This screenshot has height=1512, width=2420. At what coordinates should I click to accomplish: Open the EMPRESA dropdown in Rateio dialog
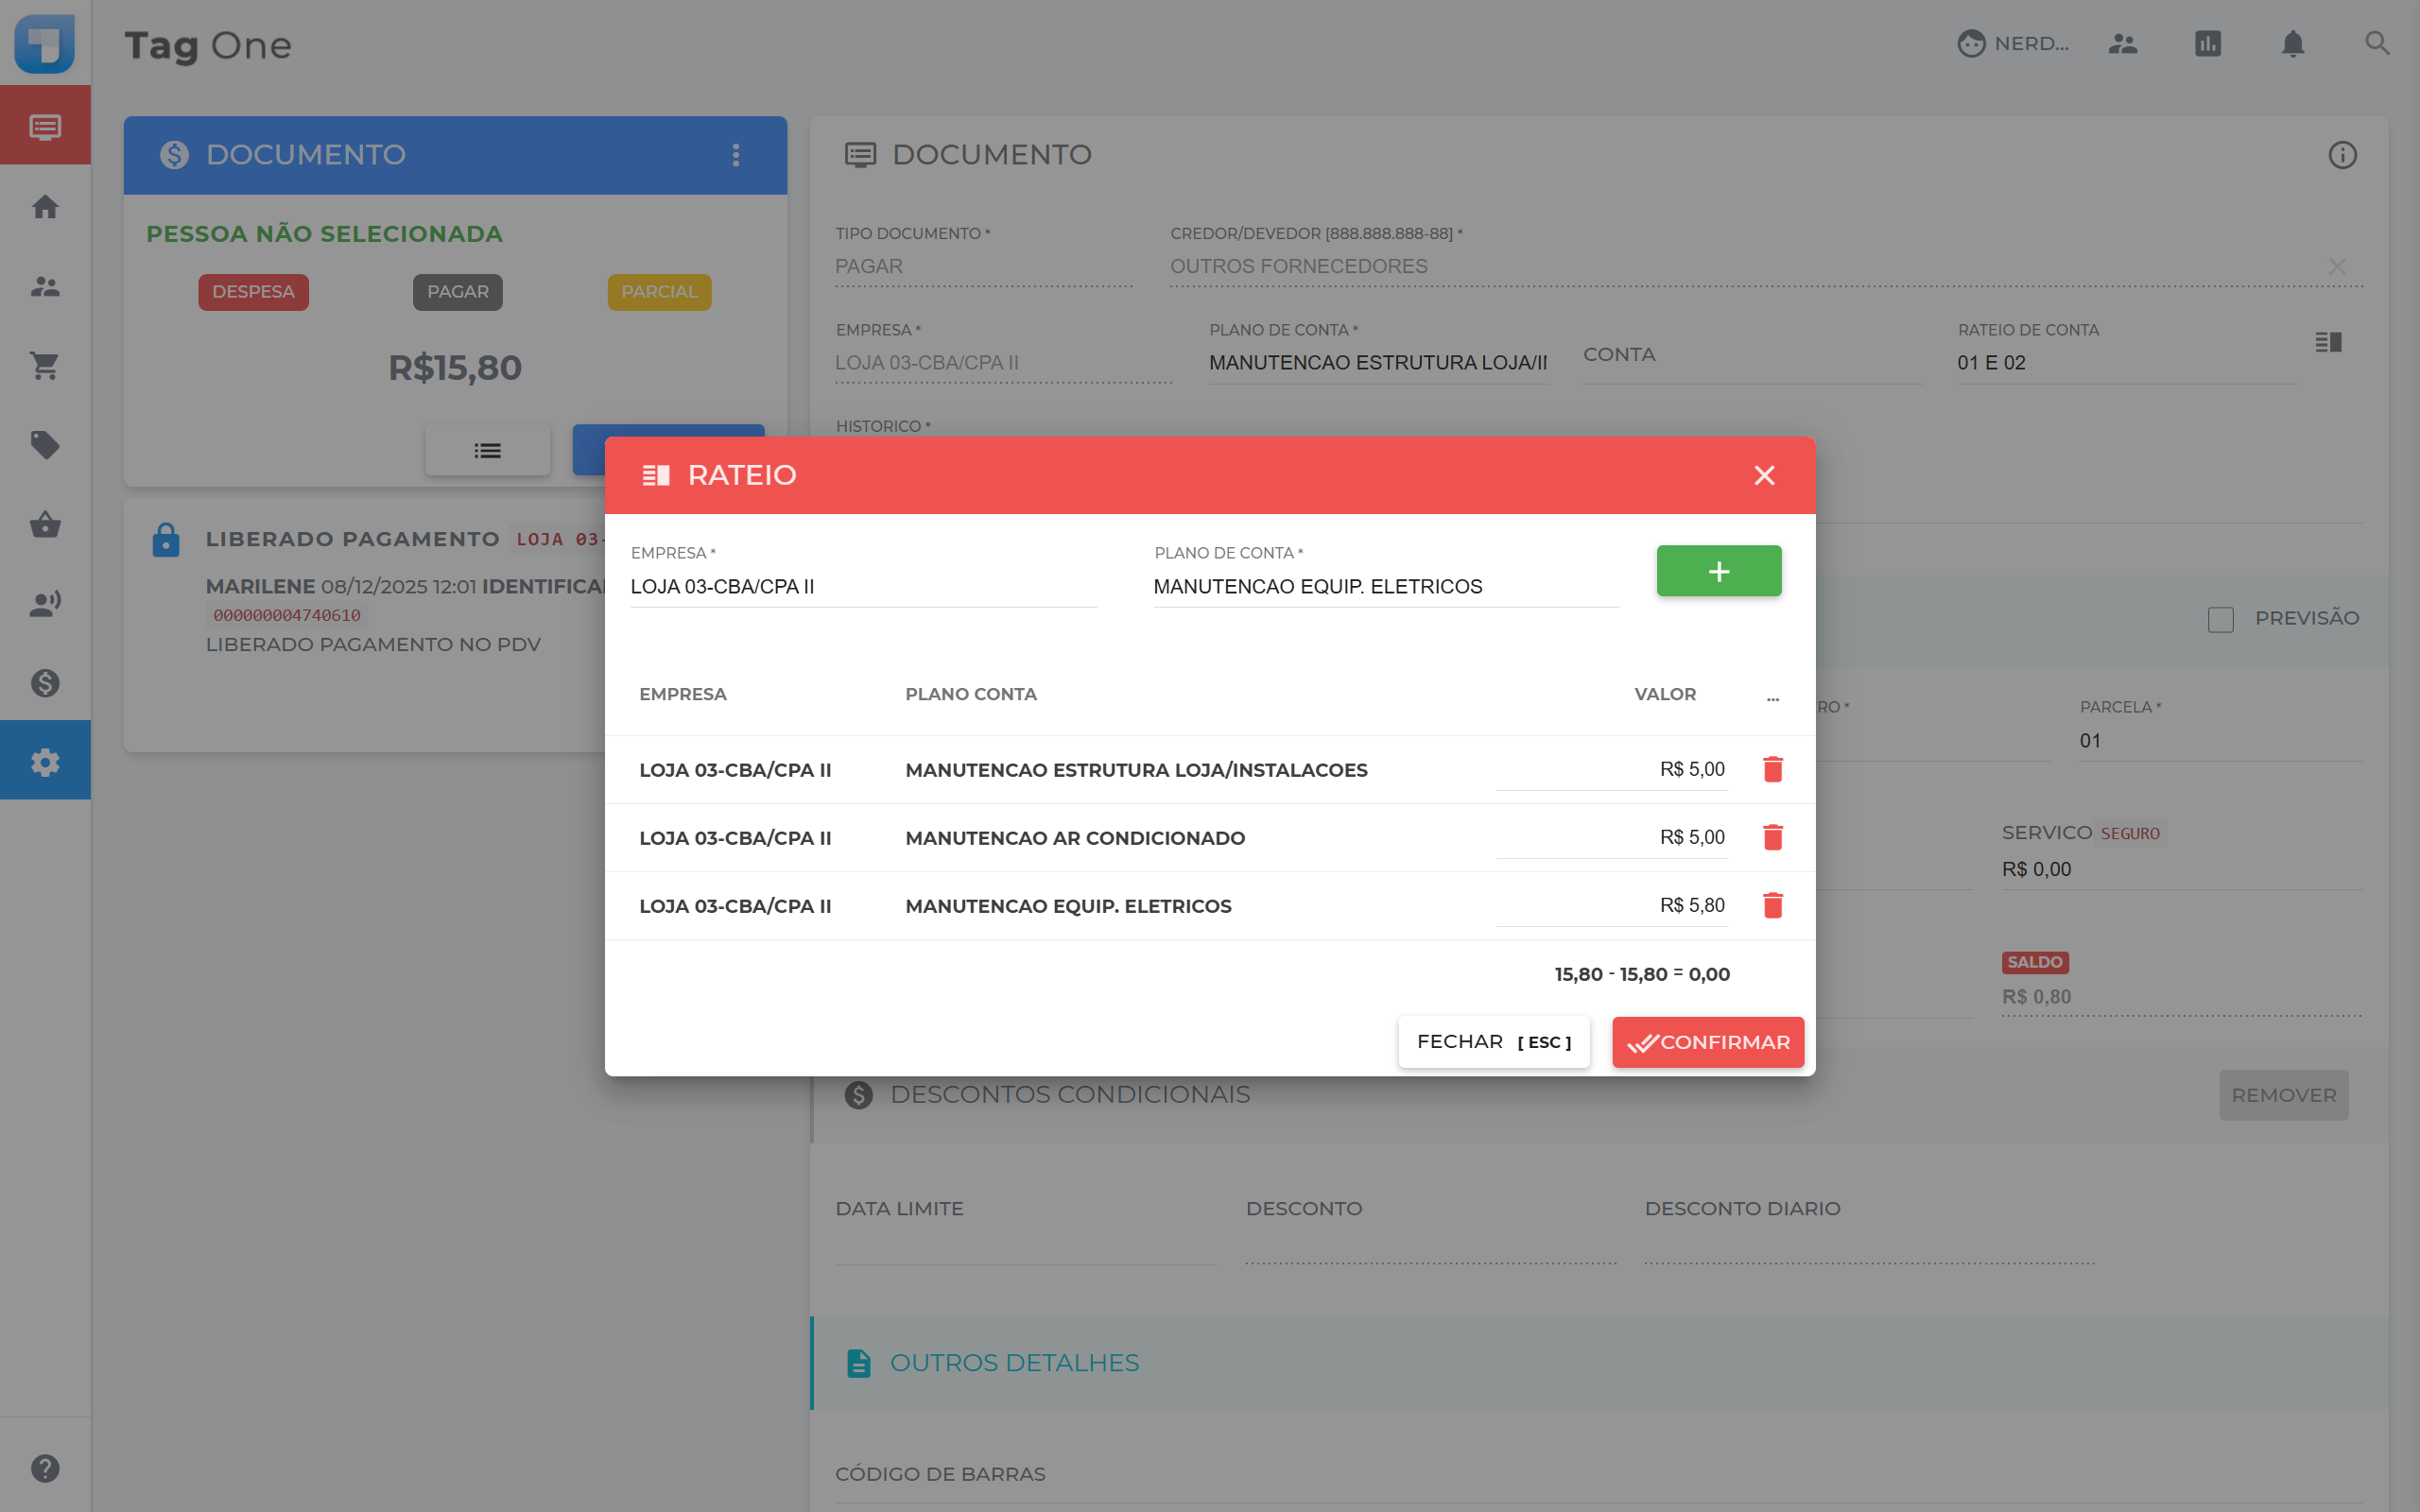coord(863,587)
